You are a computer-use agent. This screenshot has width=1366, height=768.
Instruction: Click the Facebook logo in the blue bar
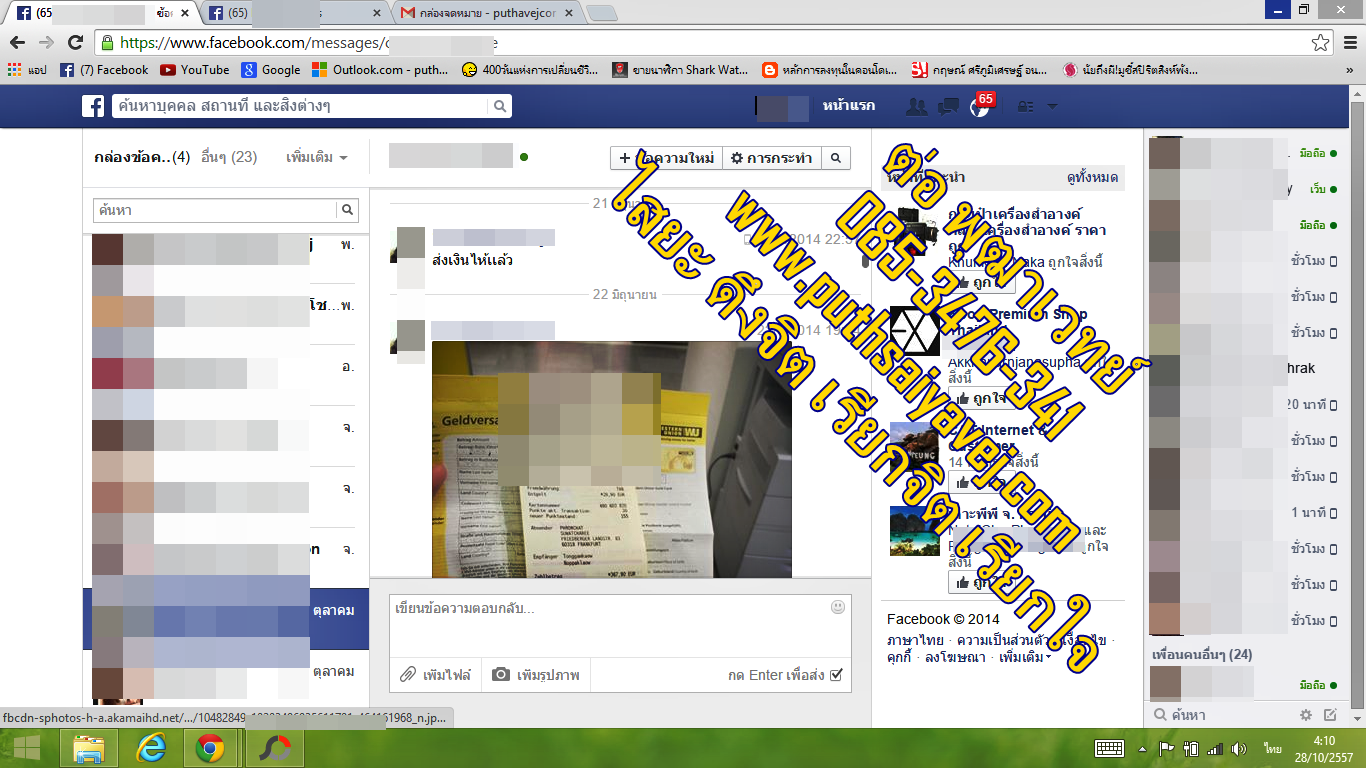pyautogui.click(x=93, y=106)
